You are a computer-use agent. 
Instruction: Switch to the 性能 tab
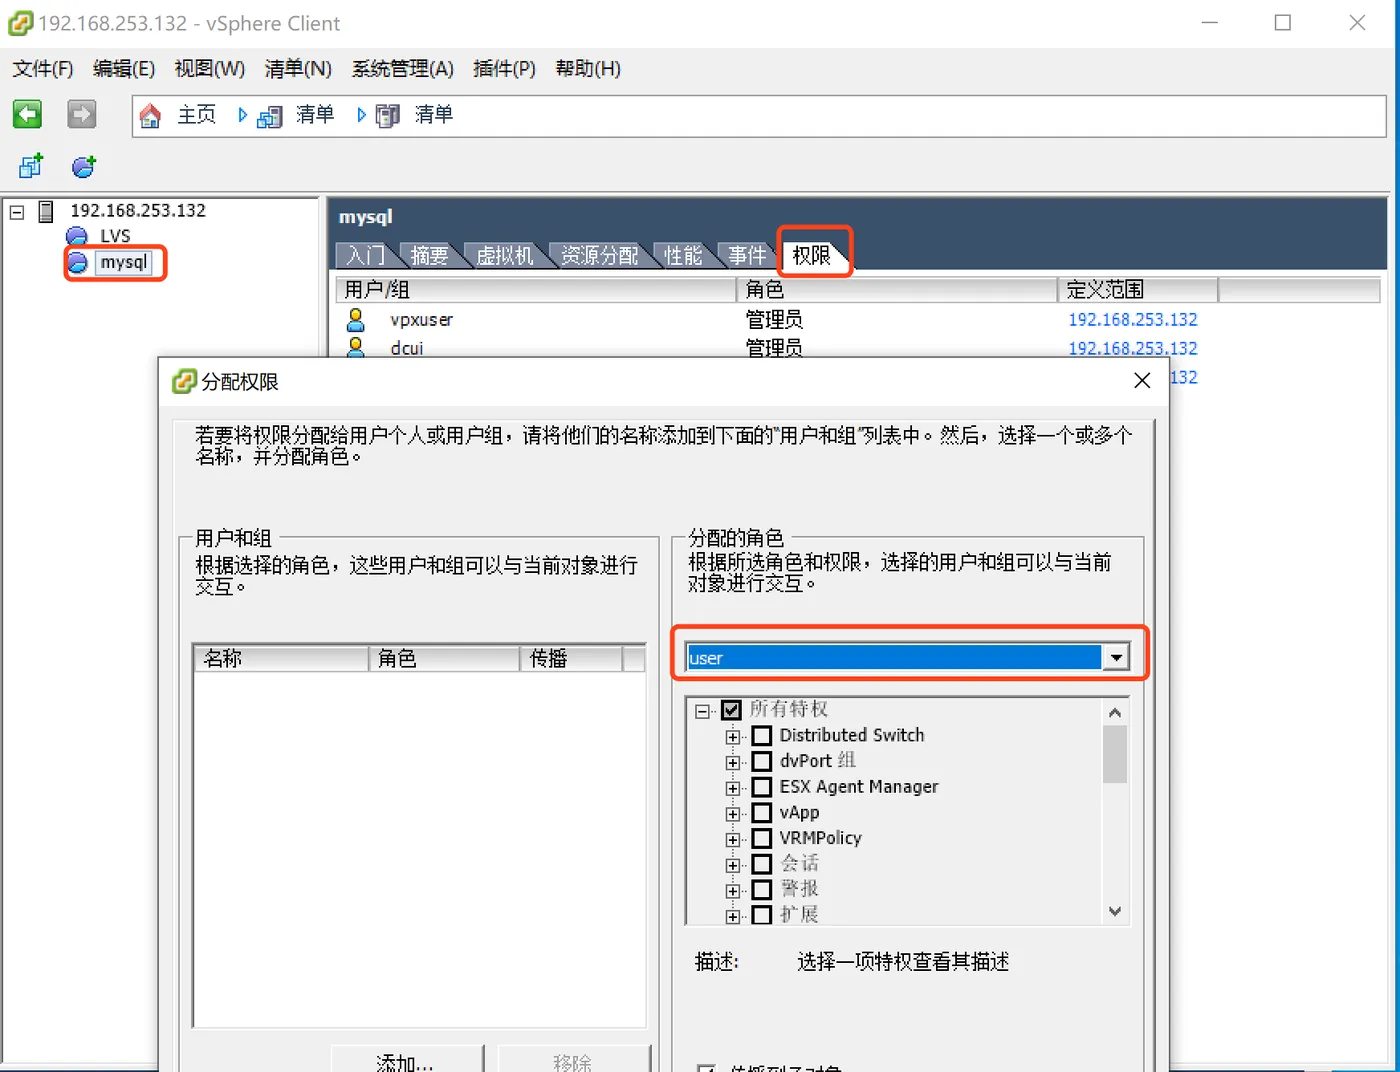683,256
